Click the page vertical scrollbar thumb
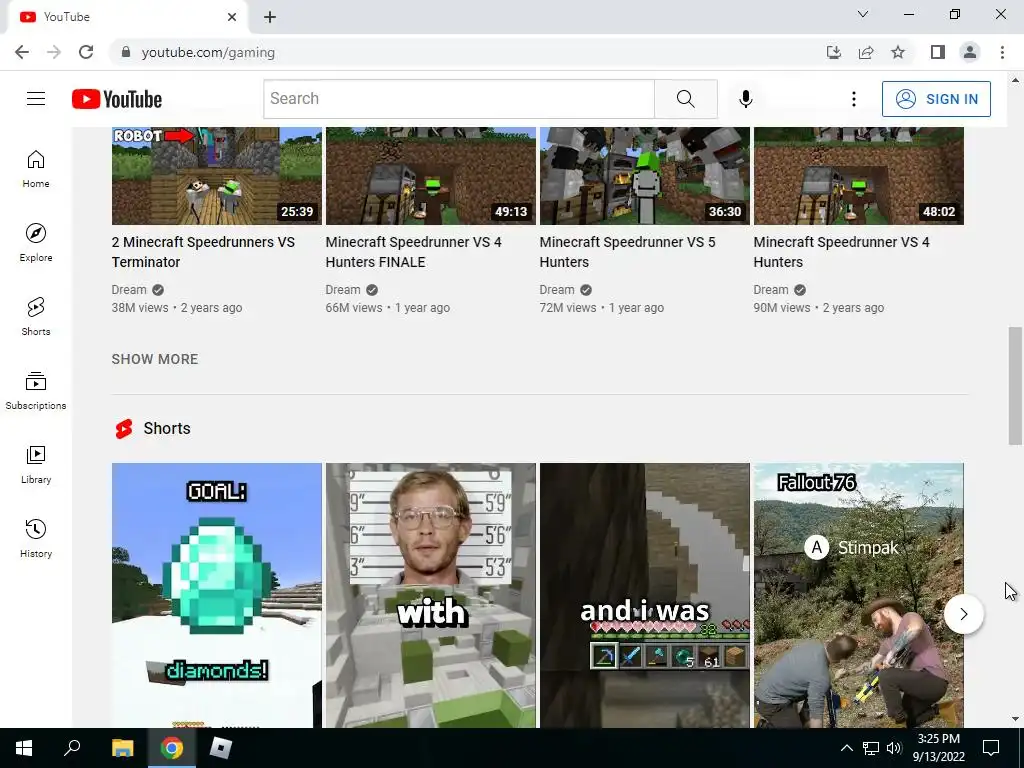 coord(1015,386)
